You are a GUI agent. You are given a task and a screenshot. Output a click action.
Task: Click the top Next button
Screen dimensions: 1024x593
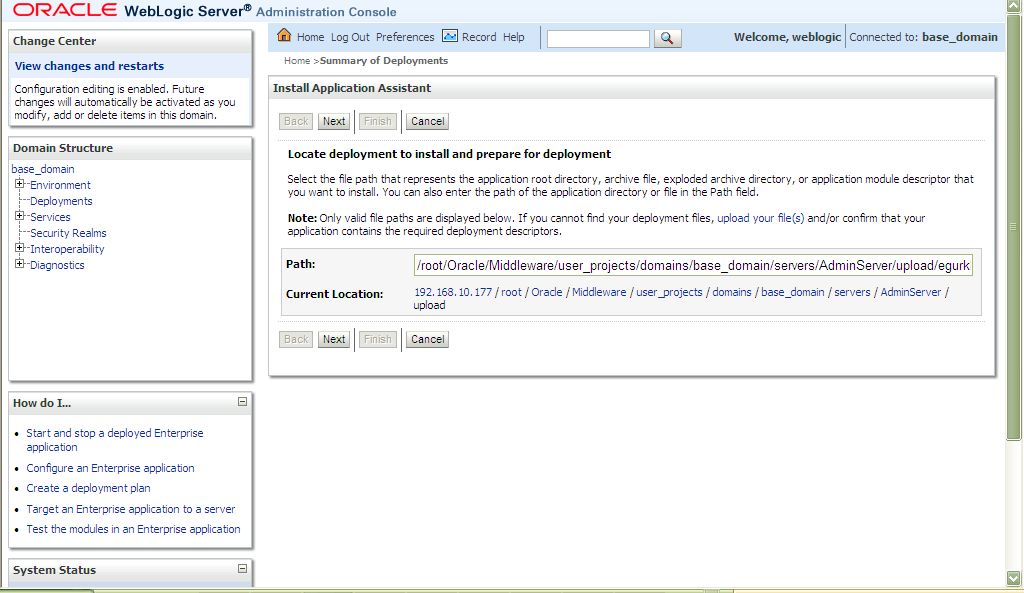(x=334, y=121)
